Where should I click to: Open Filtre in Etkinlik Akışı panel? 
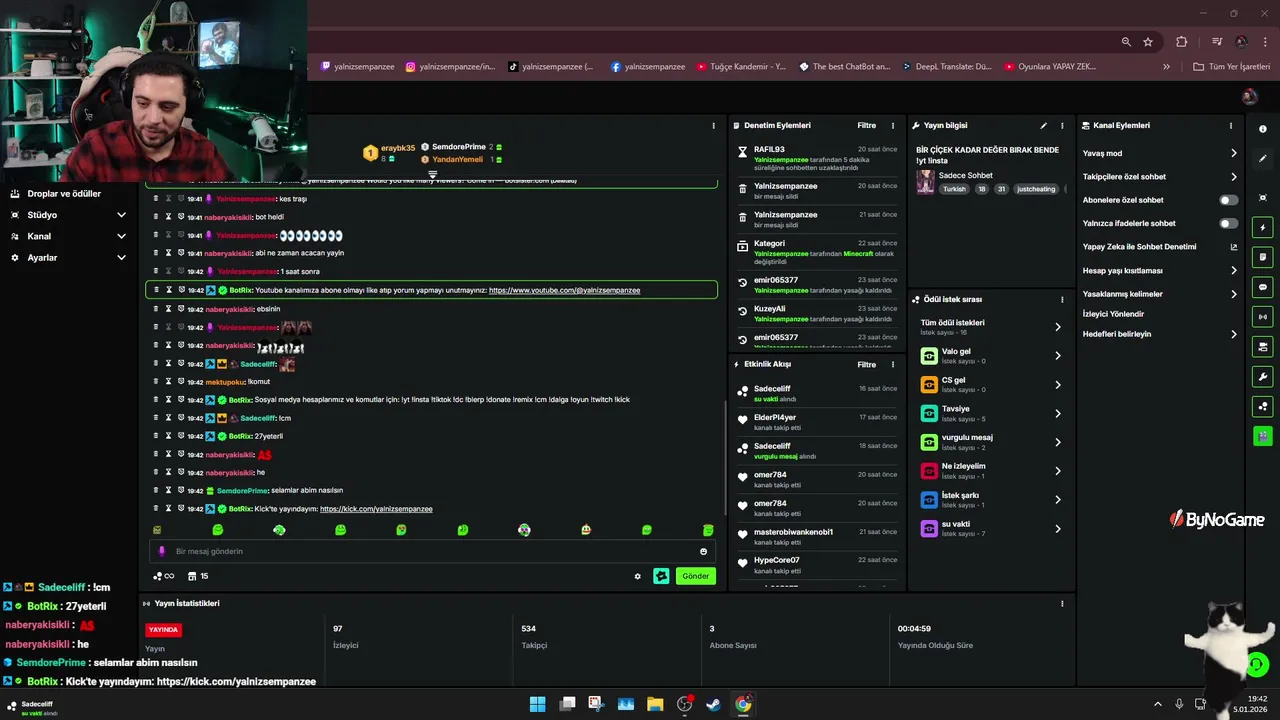coord(867,364)
